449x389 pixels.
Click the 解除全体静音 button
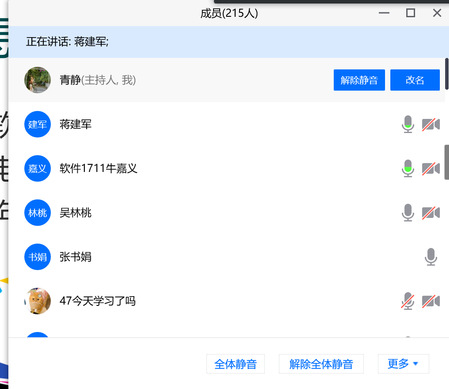[x=321, y=364]
